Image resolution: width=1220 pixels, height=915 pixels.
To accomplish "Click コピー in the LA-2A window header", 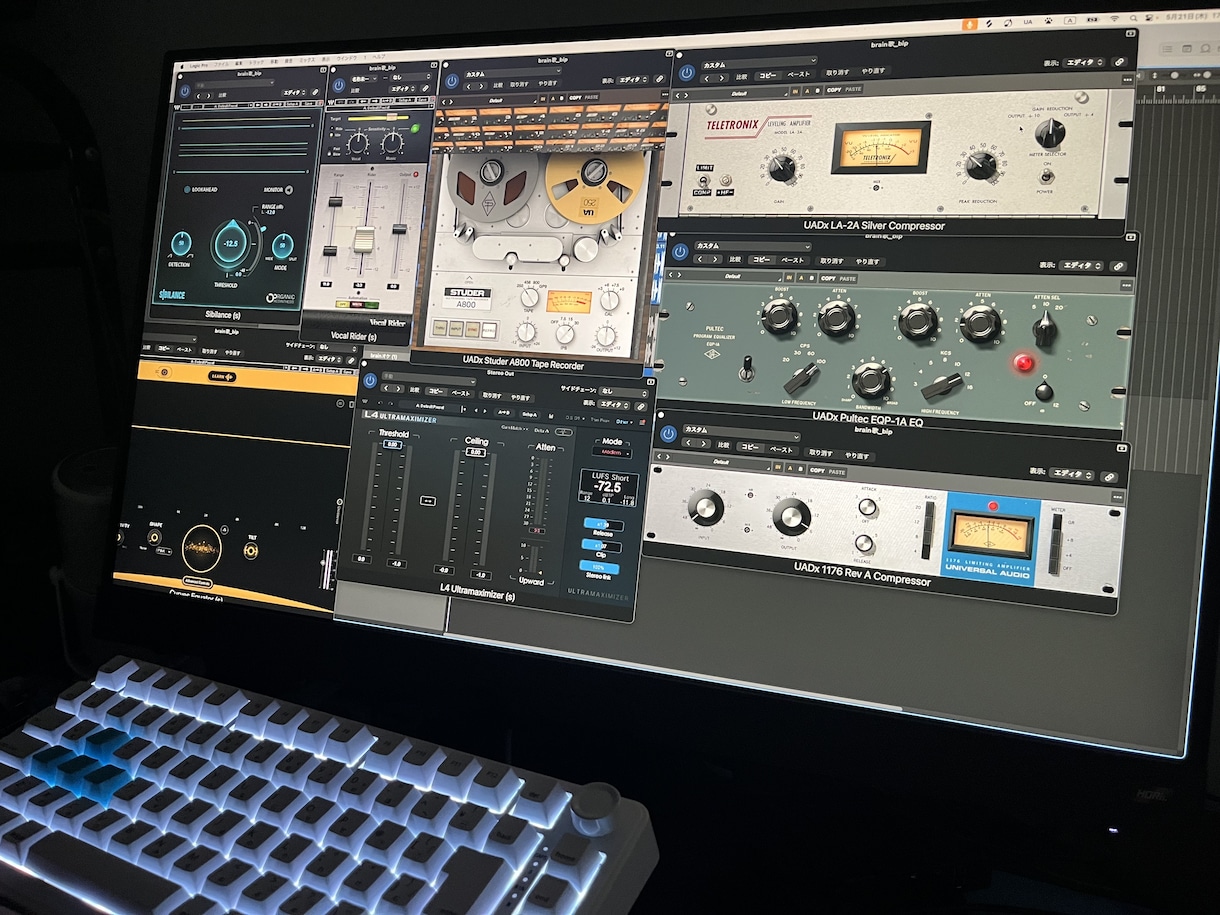I will tap(768, 75).
